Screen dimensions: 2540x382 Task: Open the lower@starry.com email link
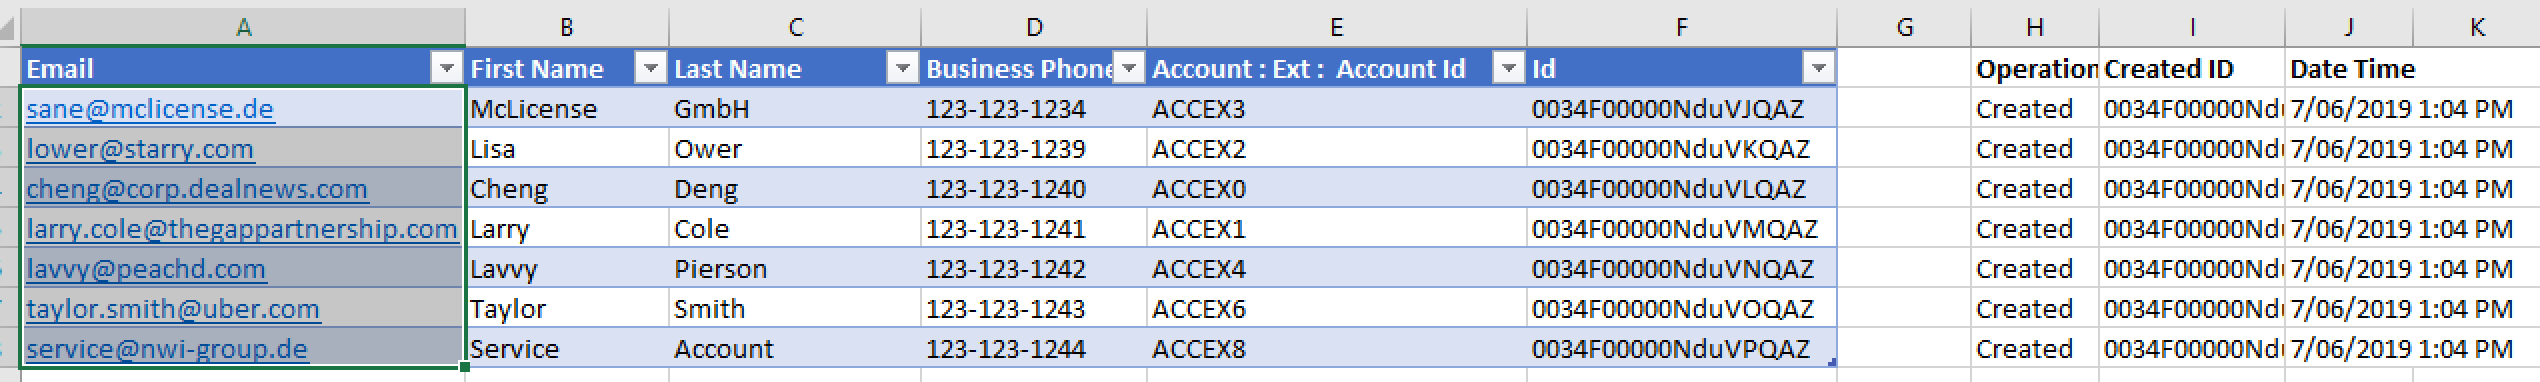click(x=140, y=149)
